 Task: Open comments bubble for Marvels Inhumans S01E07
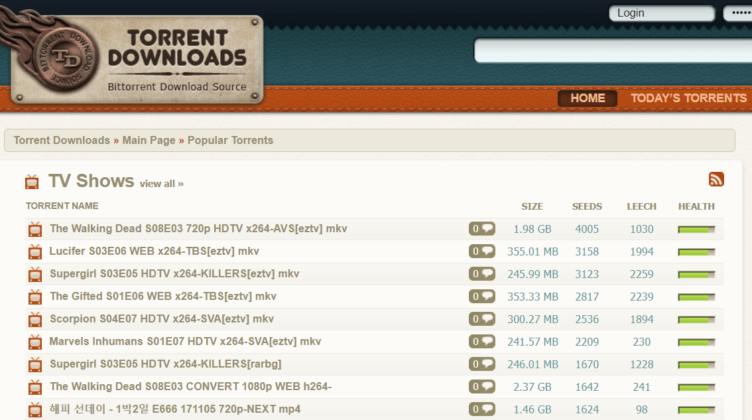coord(482,341)
